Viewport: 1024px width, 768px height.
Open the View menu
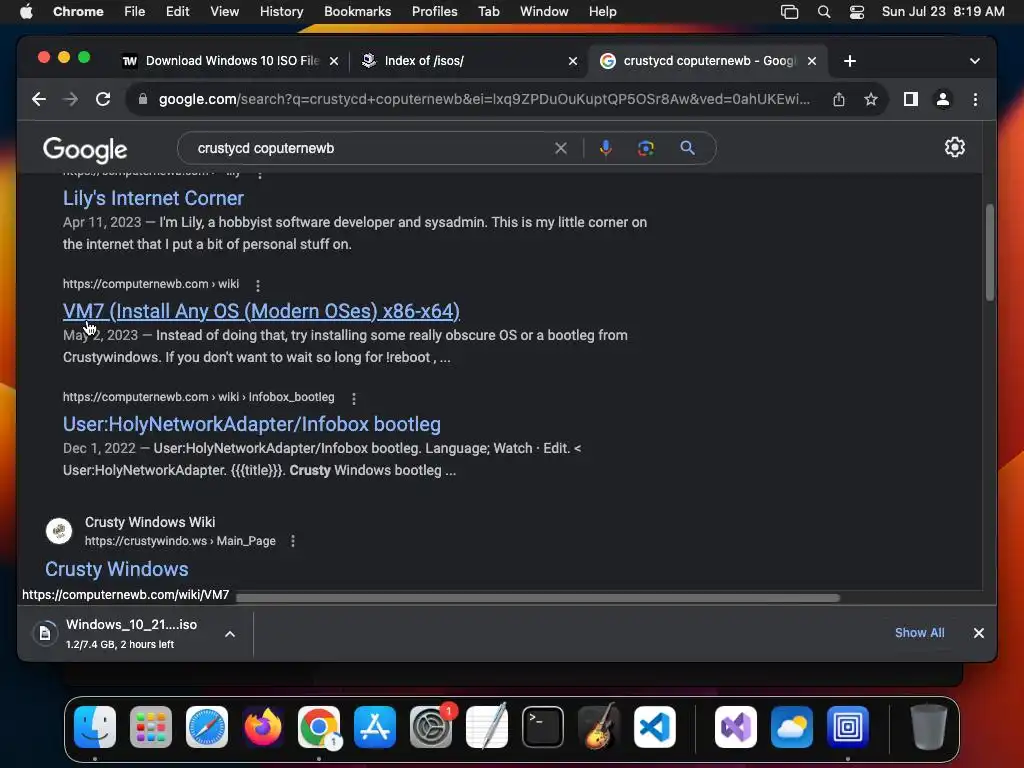click(x=225, y=12)
